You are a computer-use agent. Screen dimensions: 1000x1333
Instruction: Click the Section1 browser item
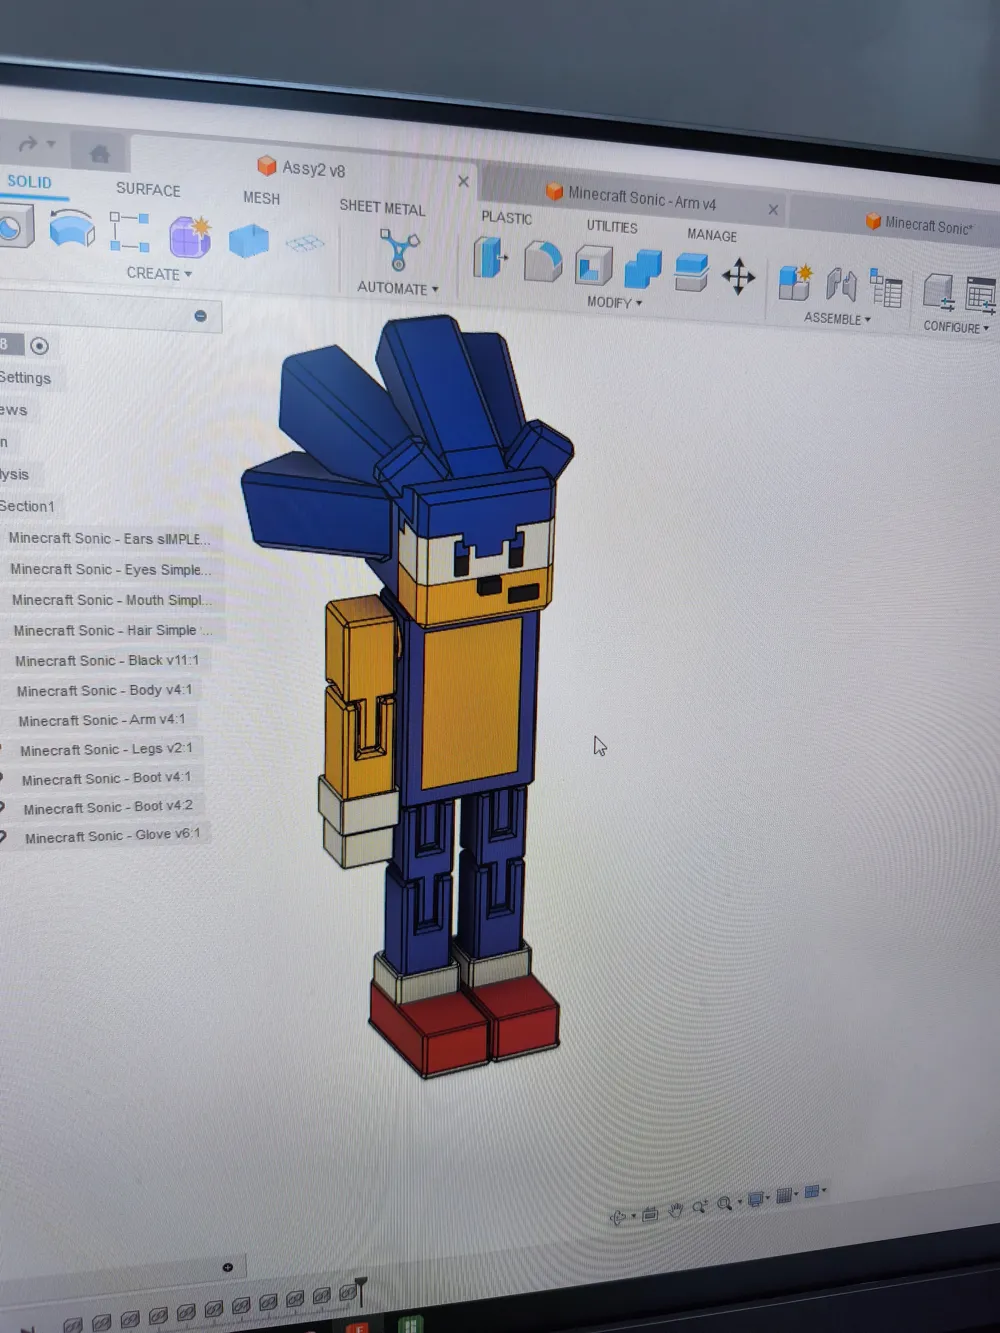[x=27, y=506]
